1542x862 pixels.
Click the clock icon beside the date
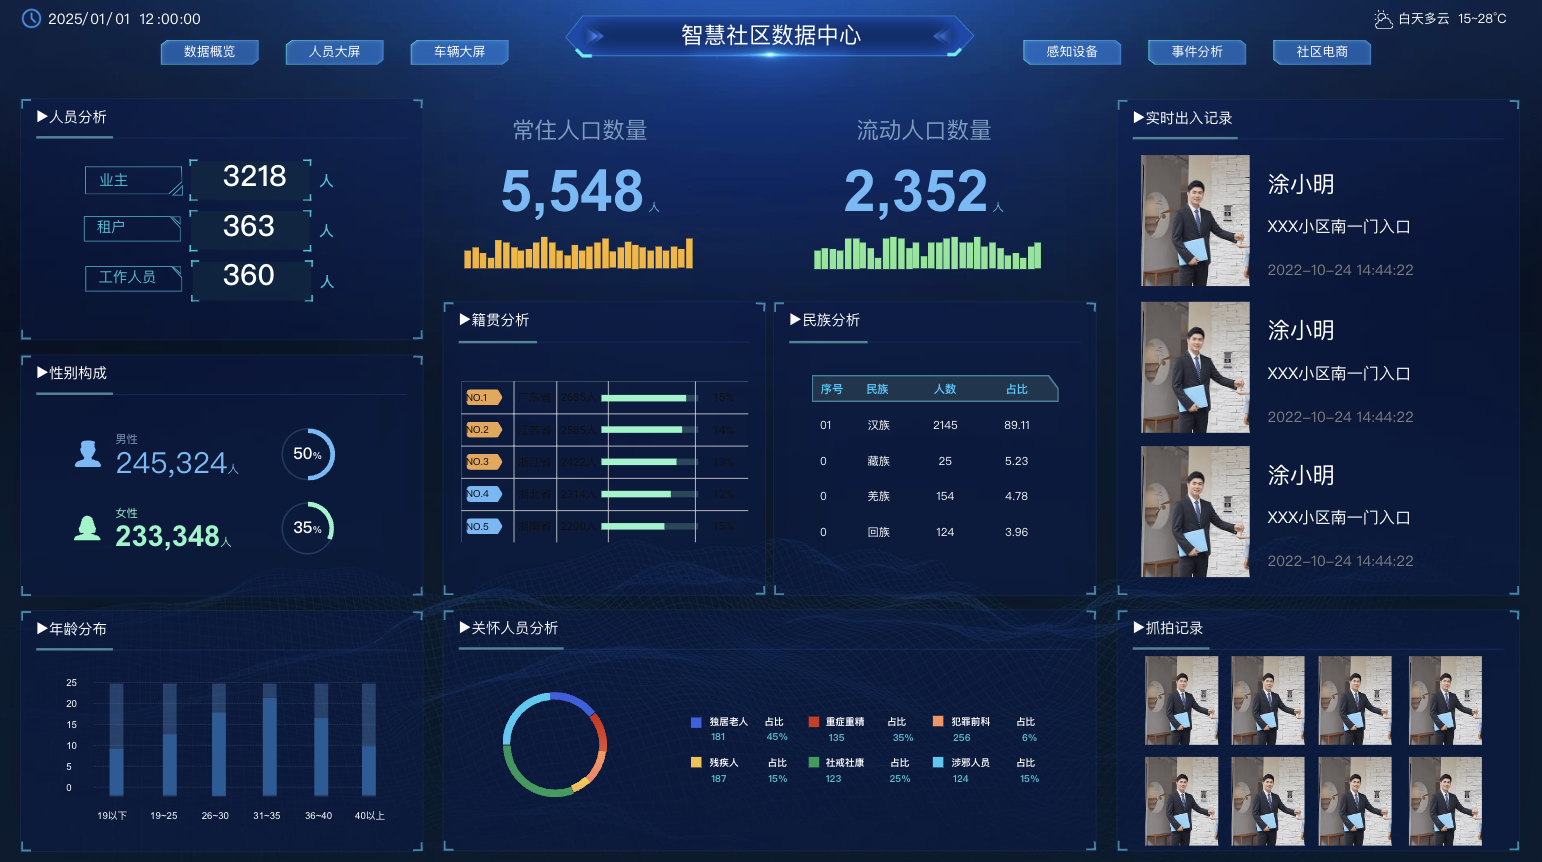click(31, 19)
